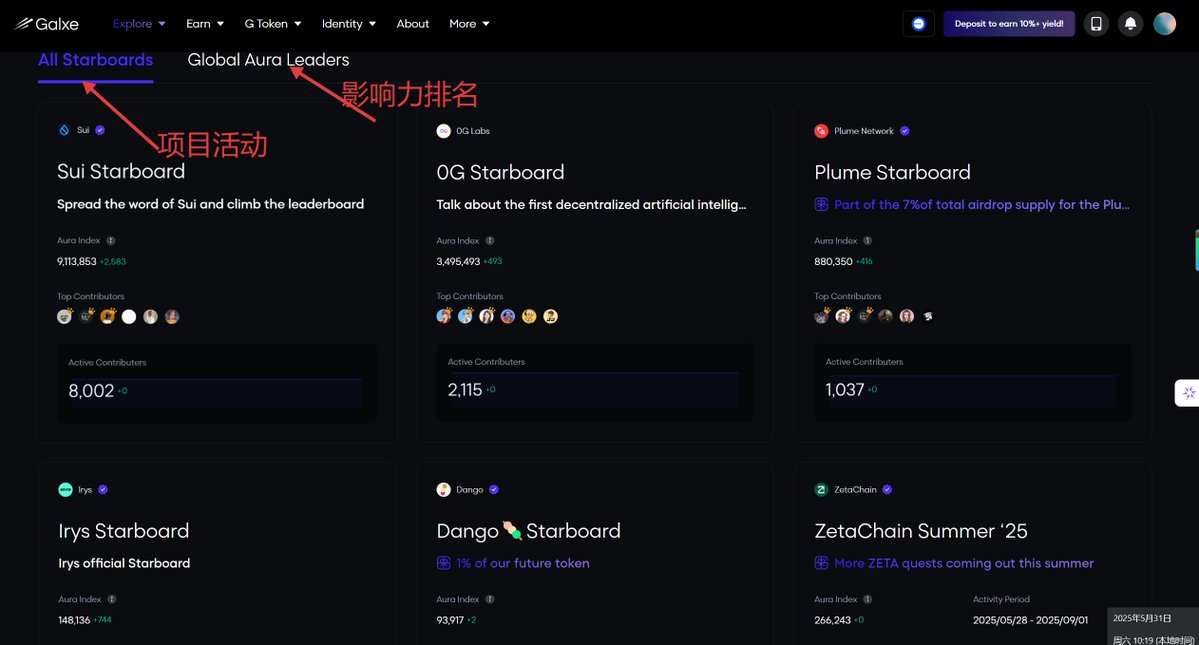Click the Sui project logo icon
This screenshot has height=645, width=1199.
64,130
